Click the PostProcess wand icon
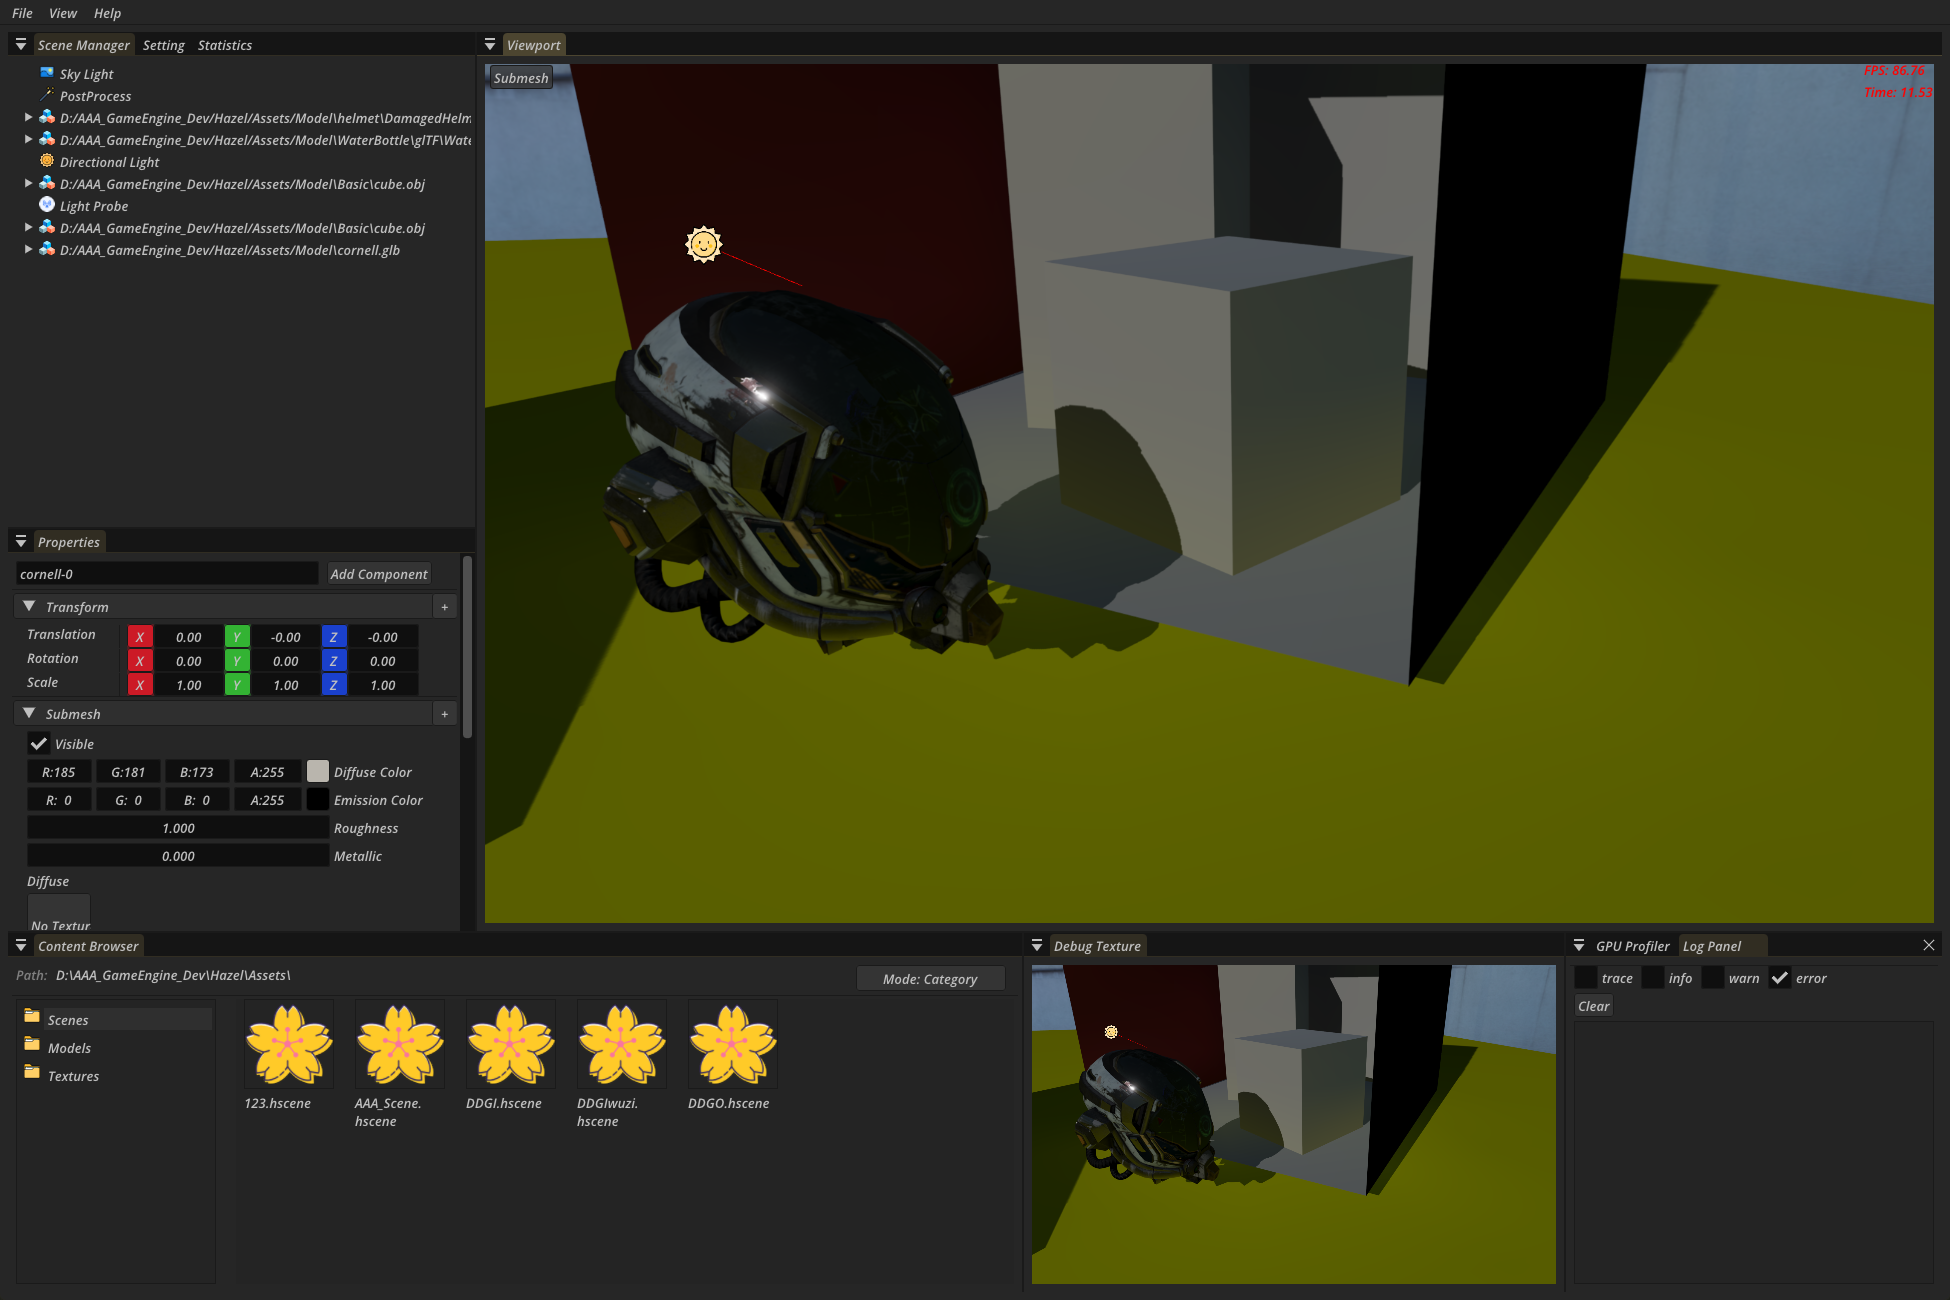 [x=47, y=95]
